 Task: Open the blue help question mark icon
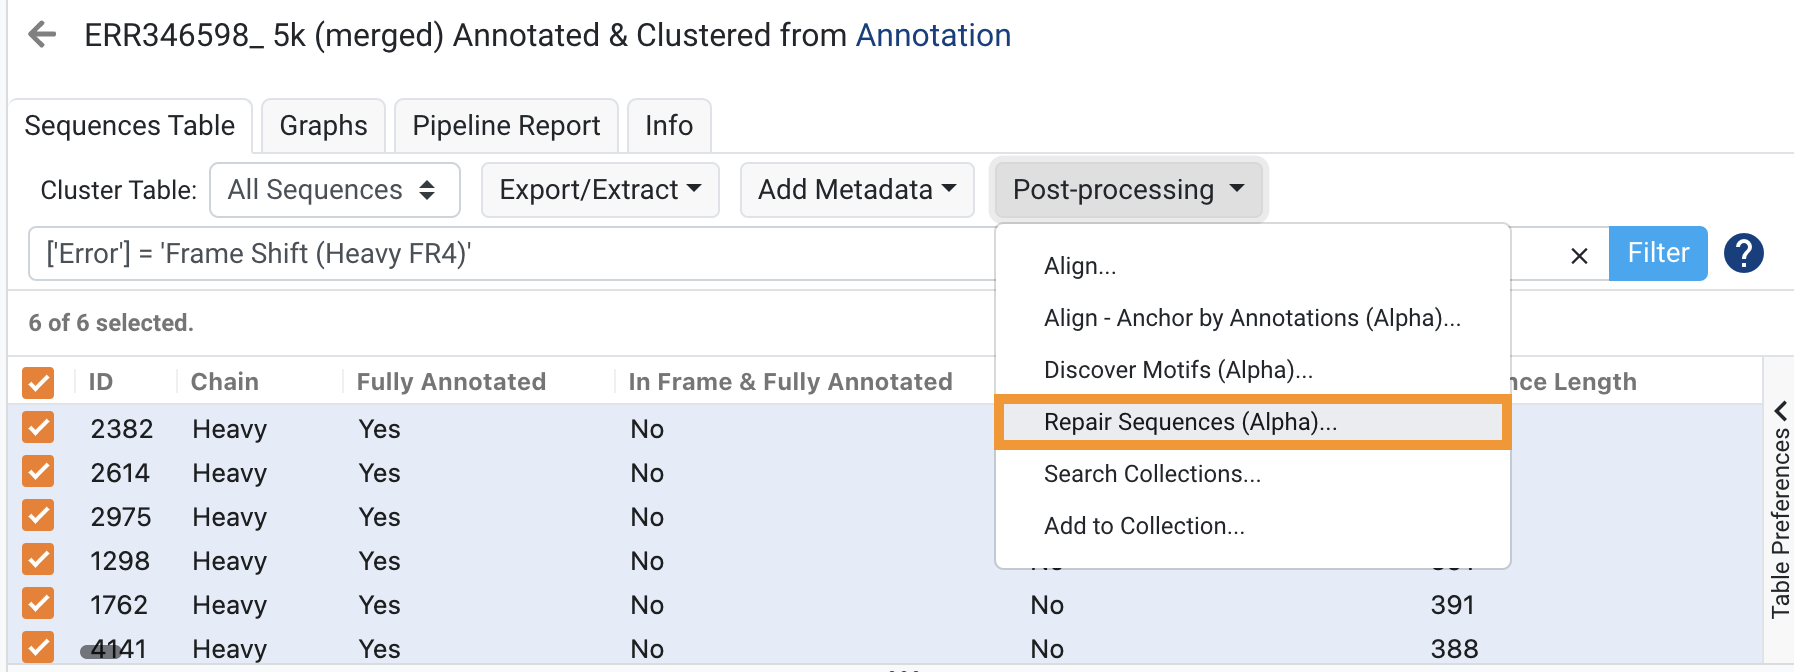[x=1743, y=253]
